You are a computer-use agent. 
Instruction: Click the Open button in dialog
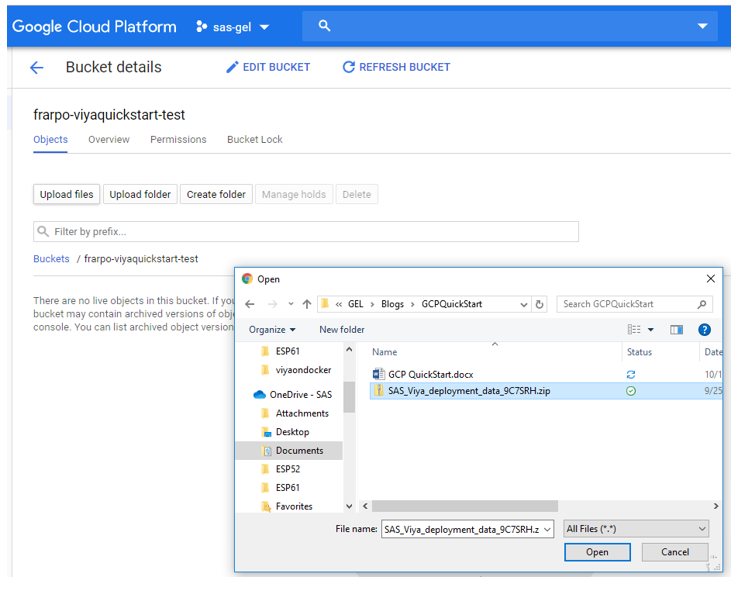point(597,551)
